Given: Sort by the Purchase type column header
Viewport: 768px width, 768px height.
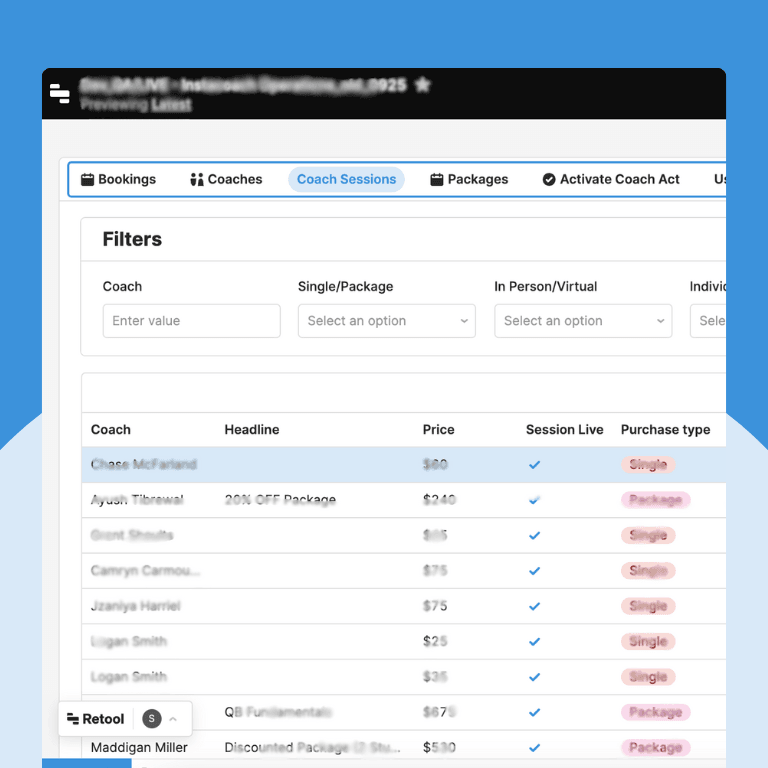Looking at the screenshot, I should click(x=665, y=430).
